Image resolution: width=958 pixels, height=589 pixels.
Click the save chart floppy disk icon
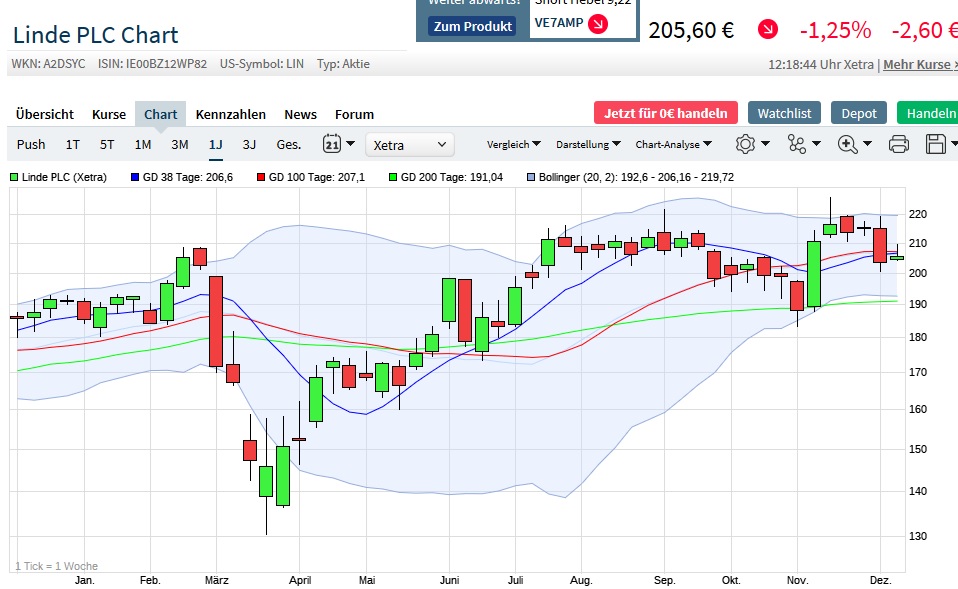(938, 144)
